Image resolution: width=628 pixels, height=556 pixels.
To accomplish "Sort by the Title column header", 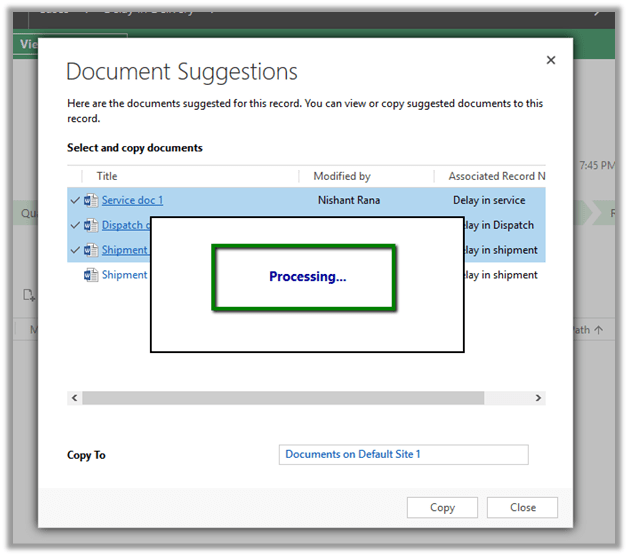I will (107, 176).
